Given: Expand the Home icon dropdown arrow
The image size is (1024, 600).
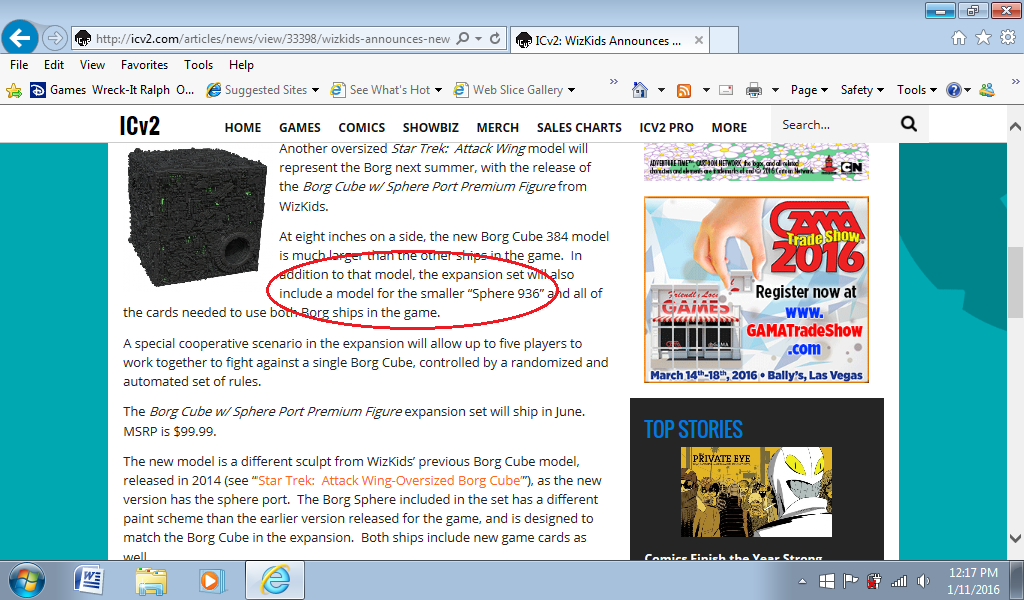Looking at the screenshot, I should click(x=661, y=90).
